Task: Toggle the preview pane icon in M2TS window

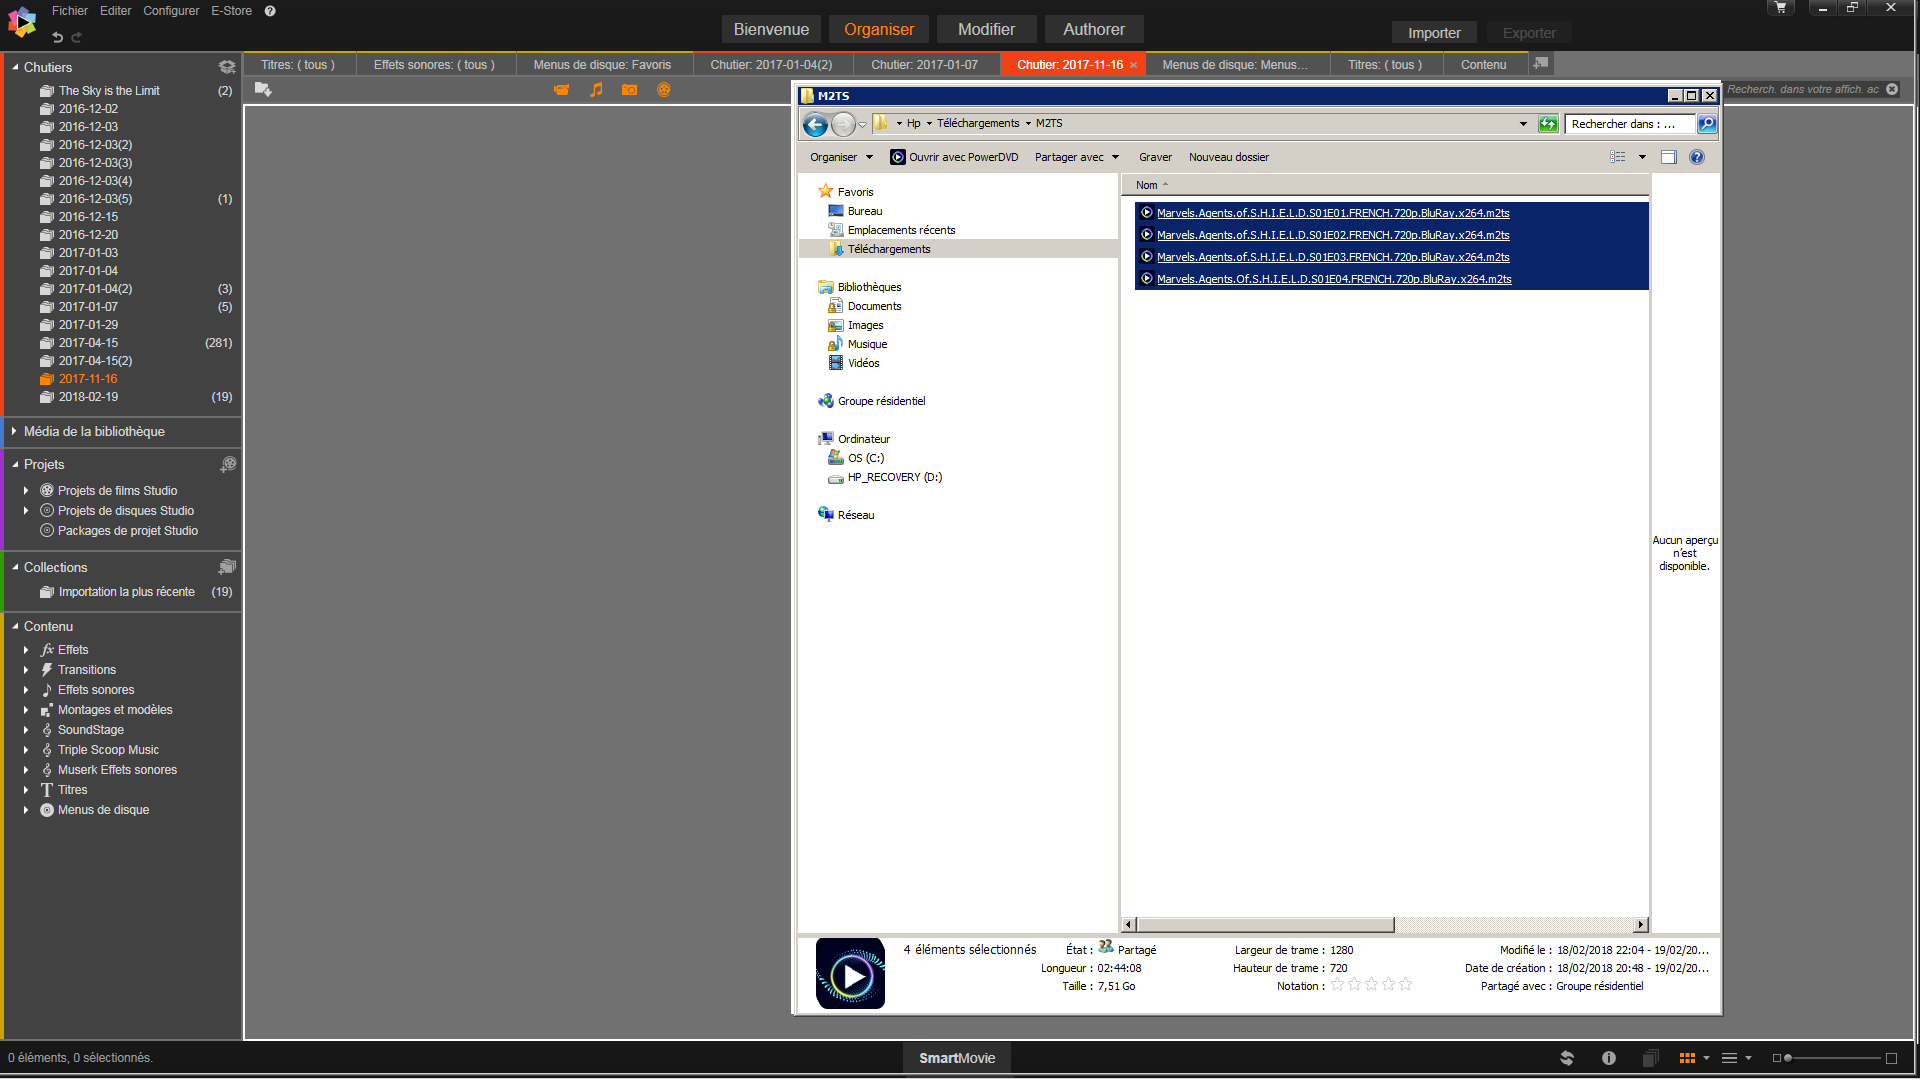Action: pos(1668,157)
